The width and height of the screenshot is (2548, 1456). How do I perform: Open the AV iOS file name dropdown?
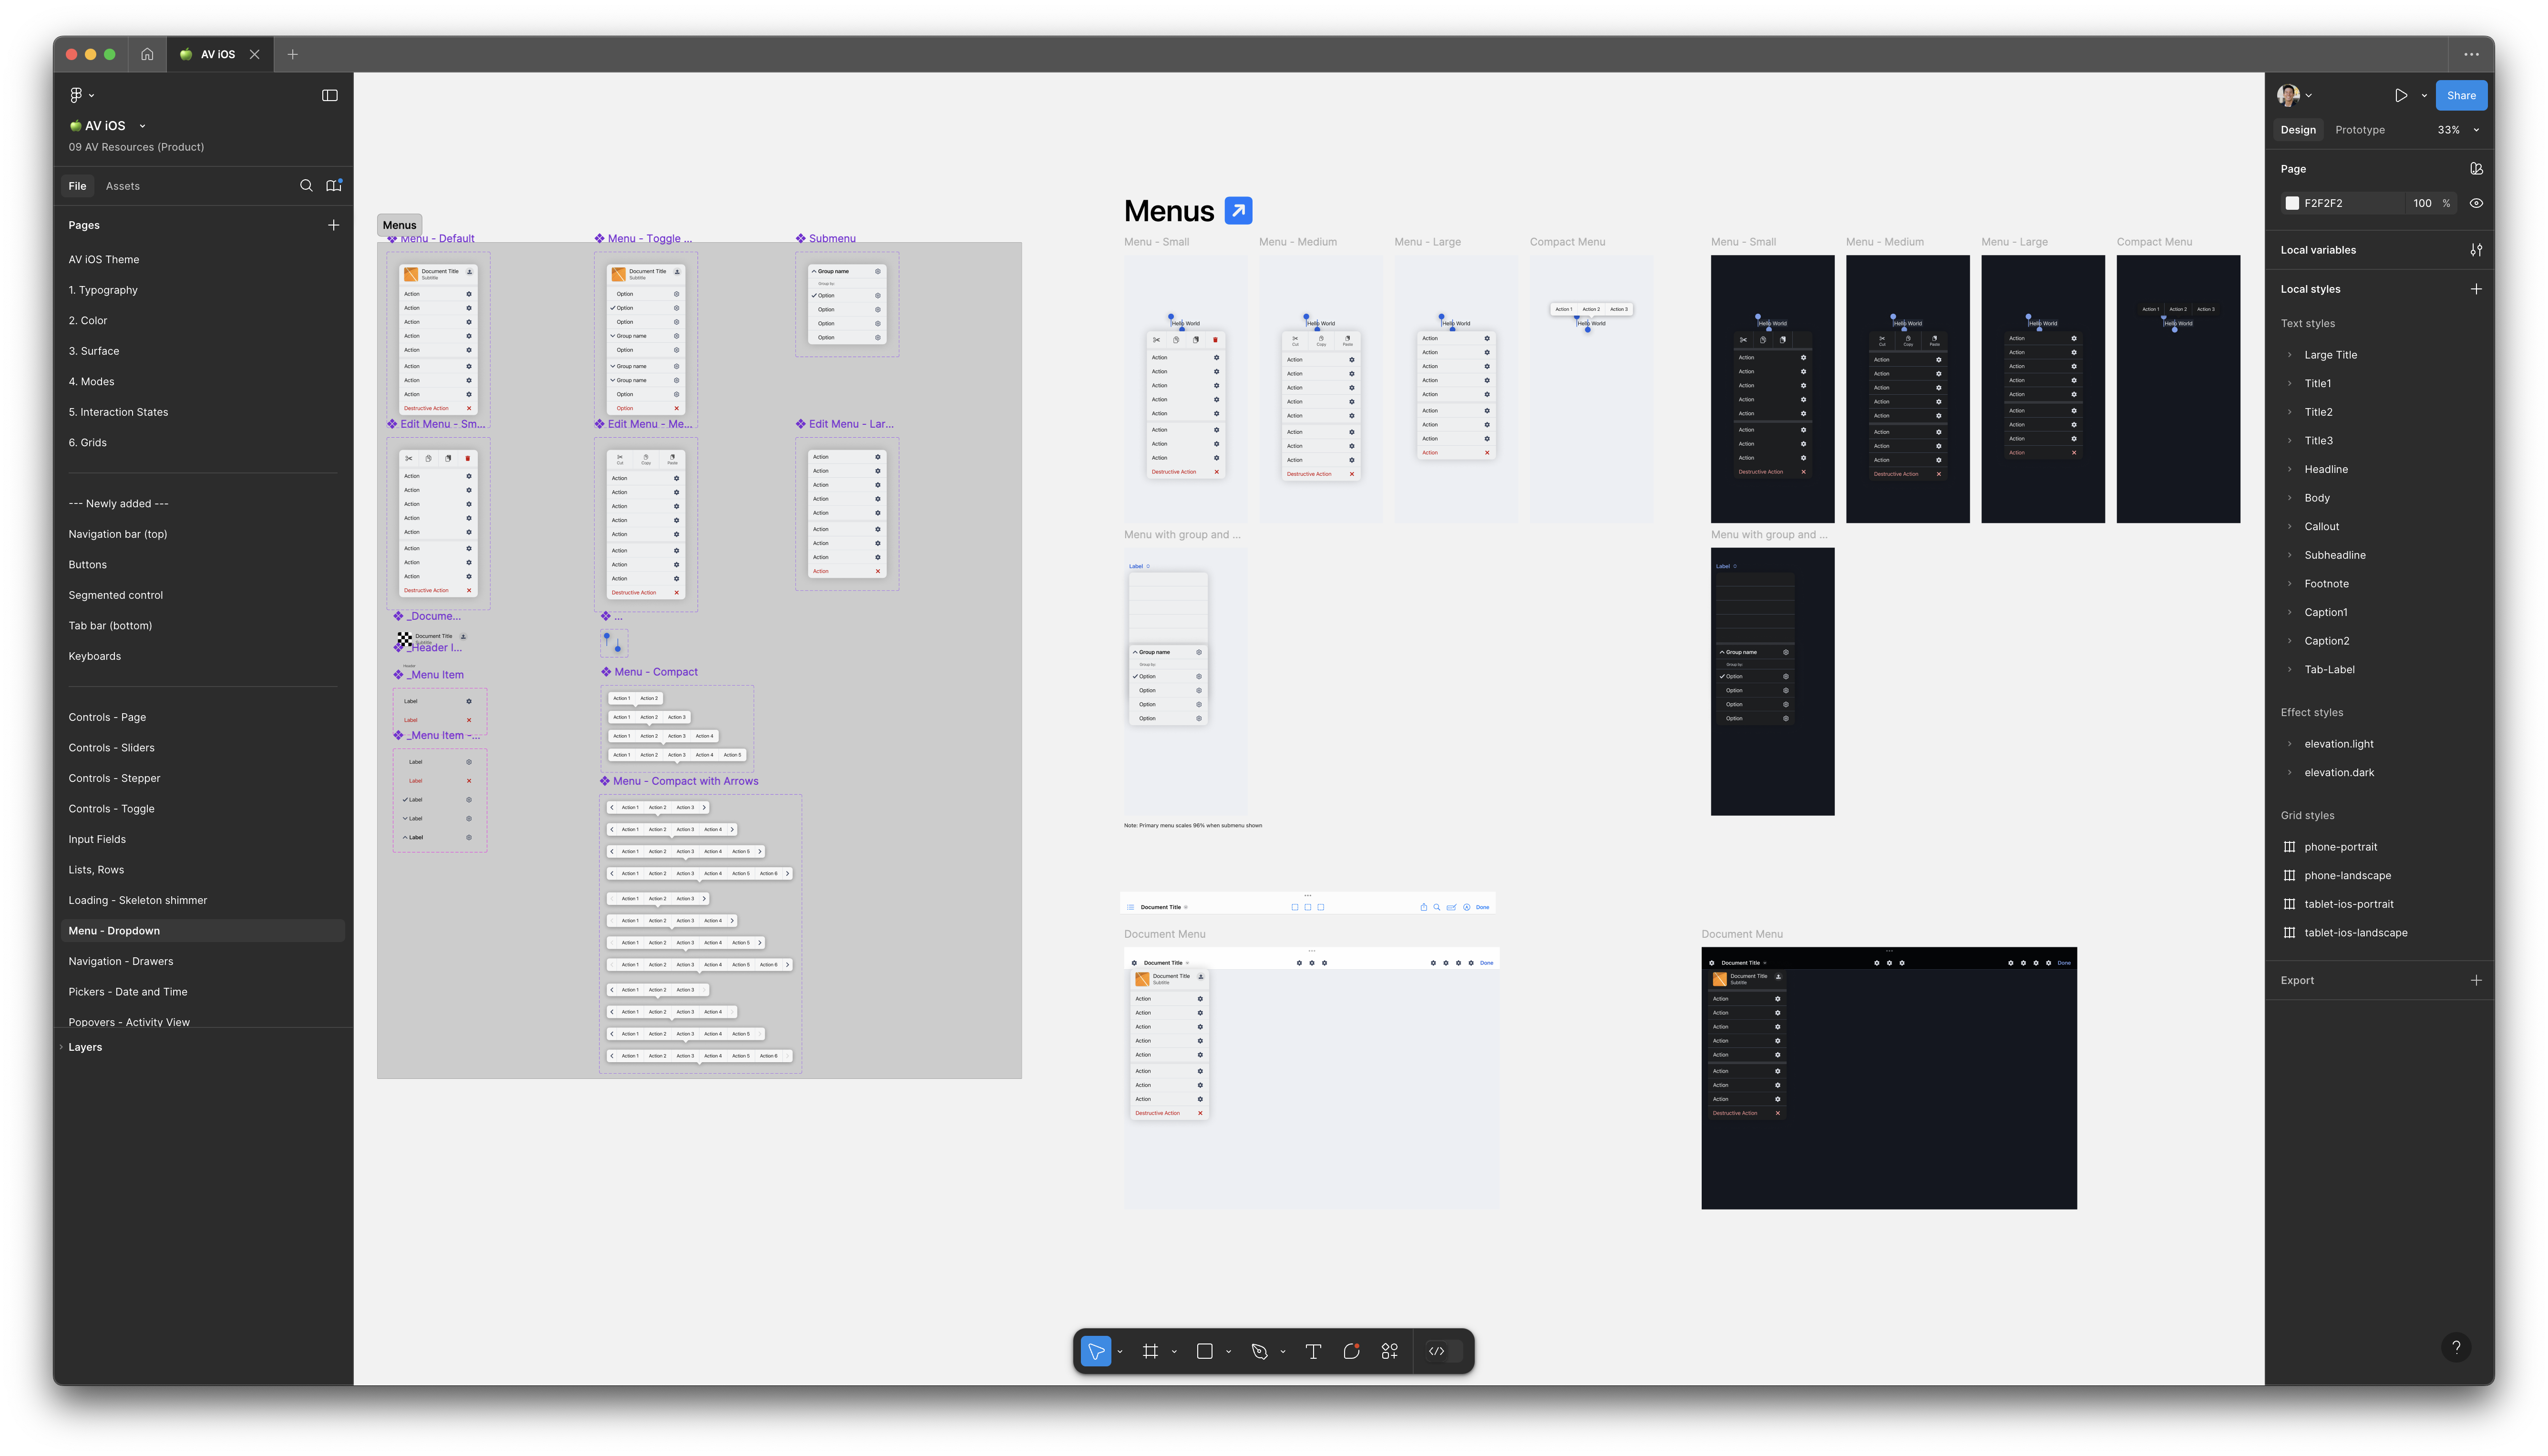[142, 126]
